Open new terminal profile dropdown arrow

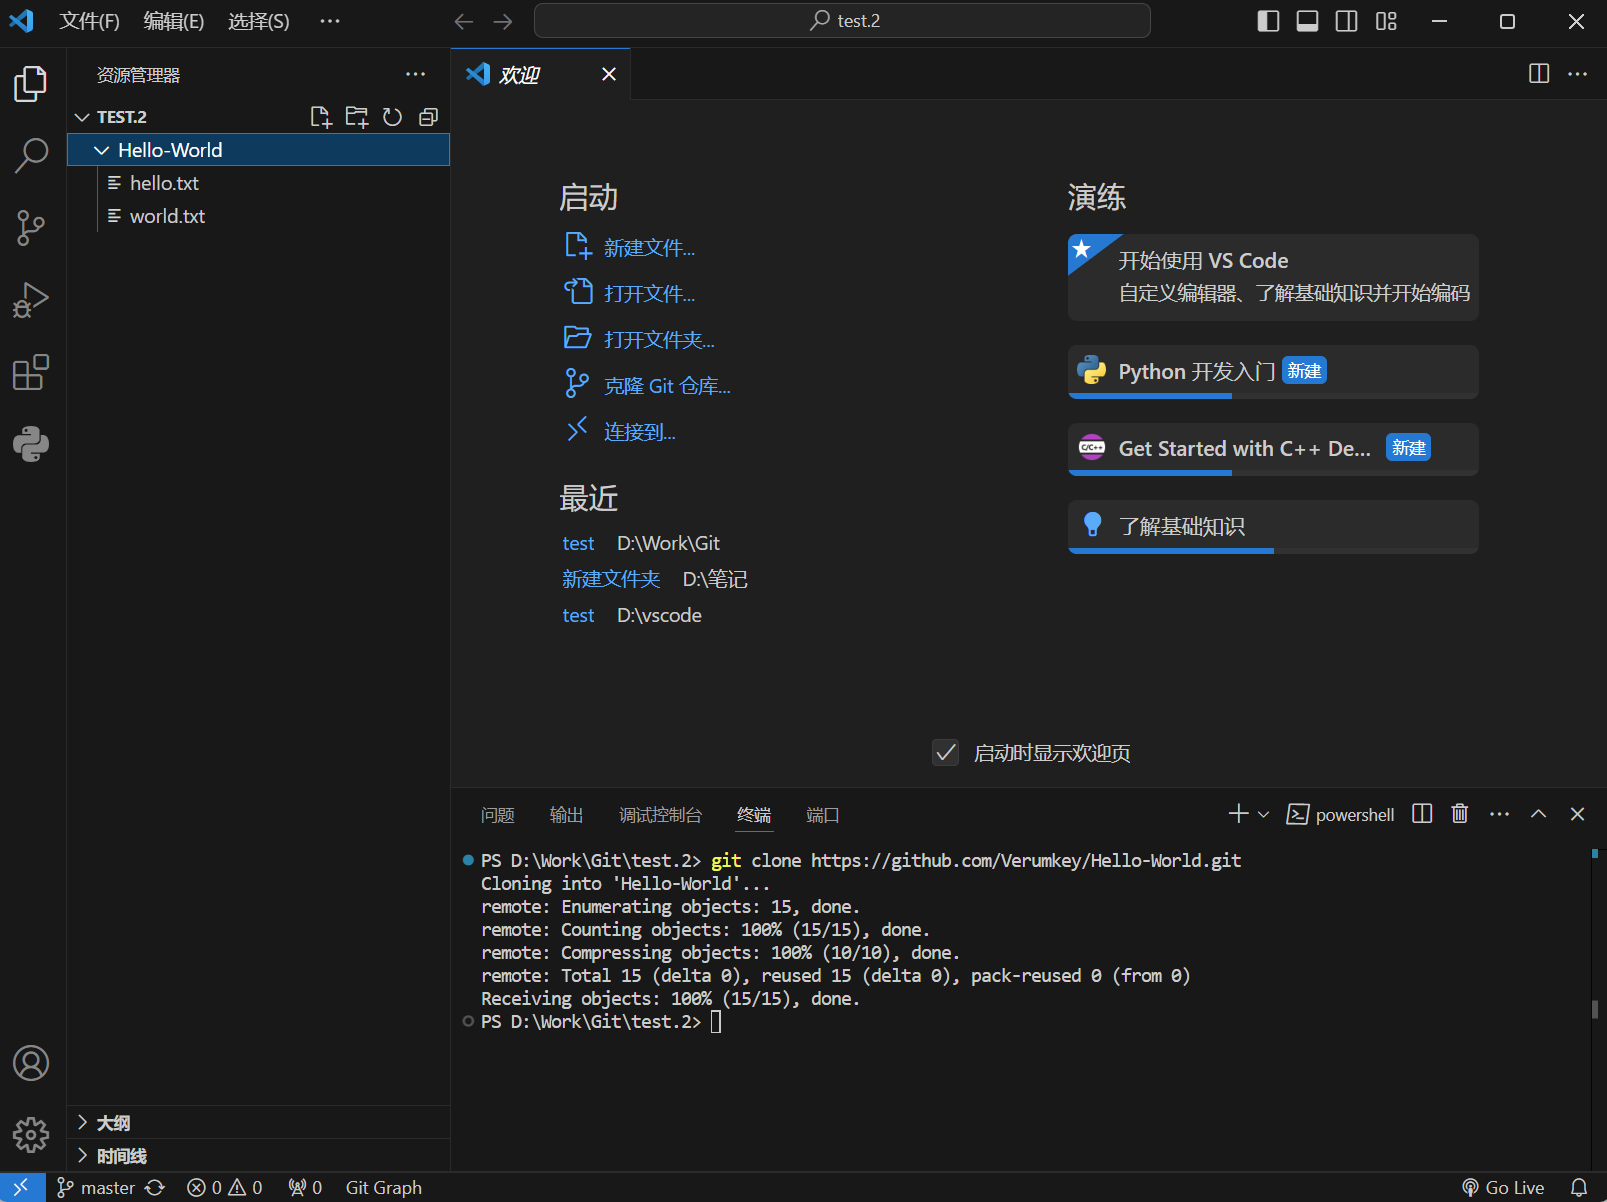[1263, 814]
